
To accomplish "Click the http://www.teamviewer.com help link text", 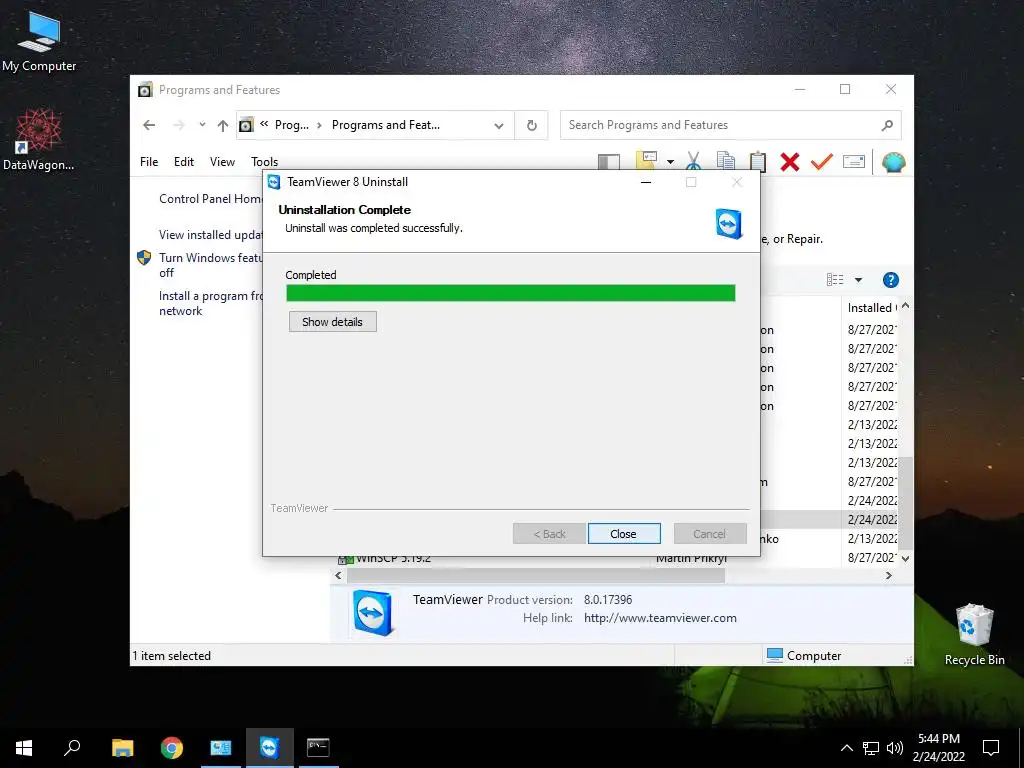I will [660, 618].
